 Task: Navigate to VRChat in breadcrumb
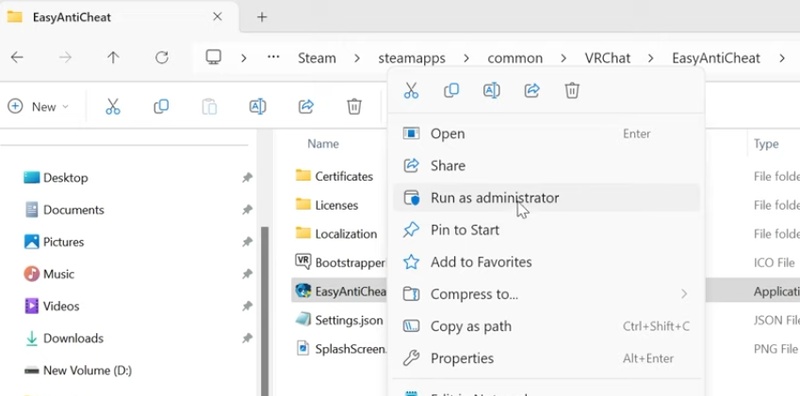coord(608,58)
